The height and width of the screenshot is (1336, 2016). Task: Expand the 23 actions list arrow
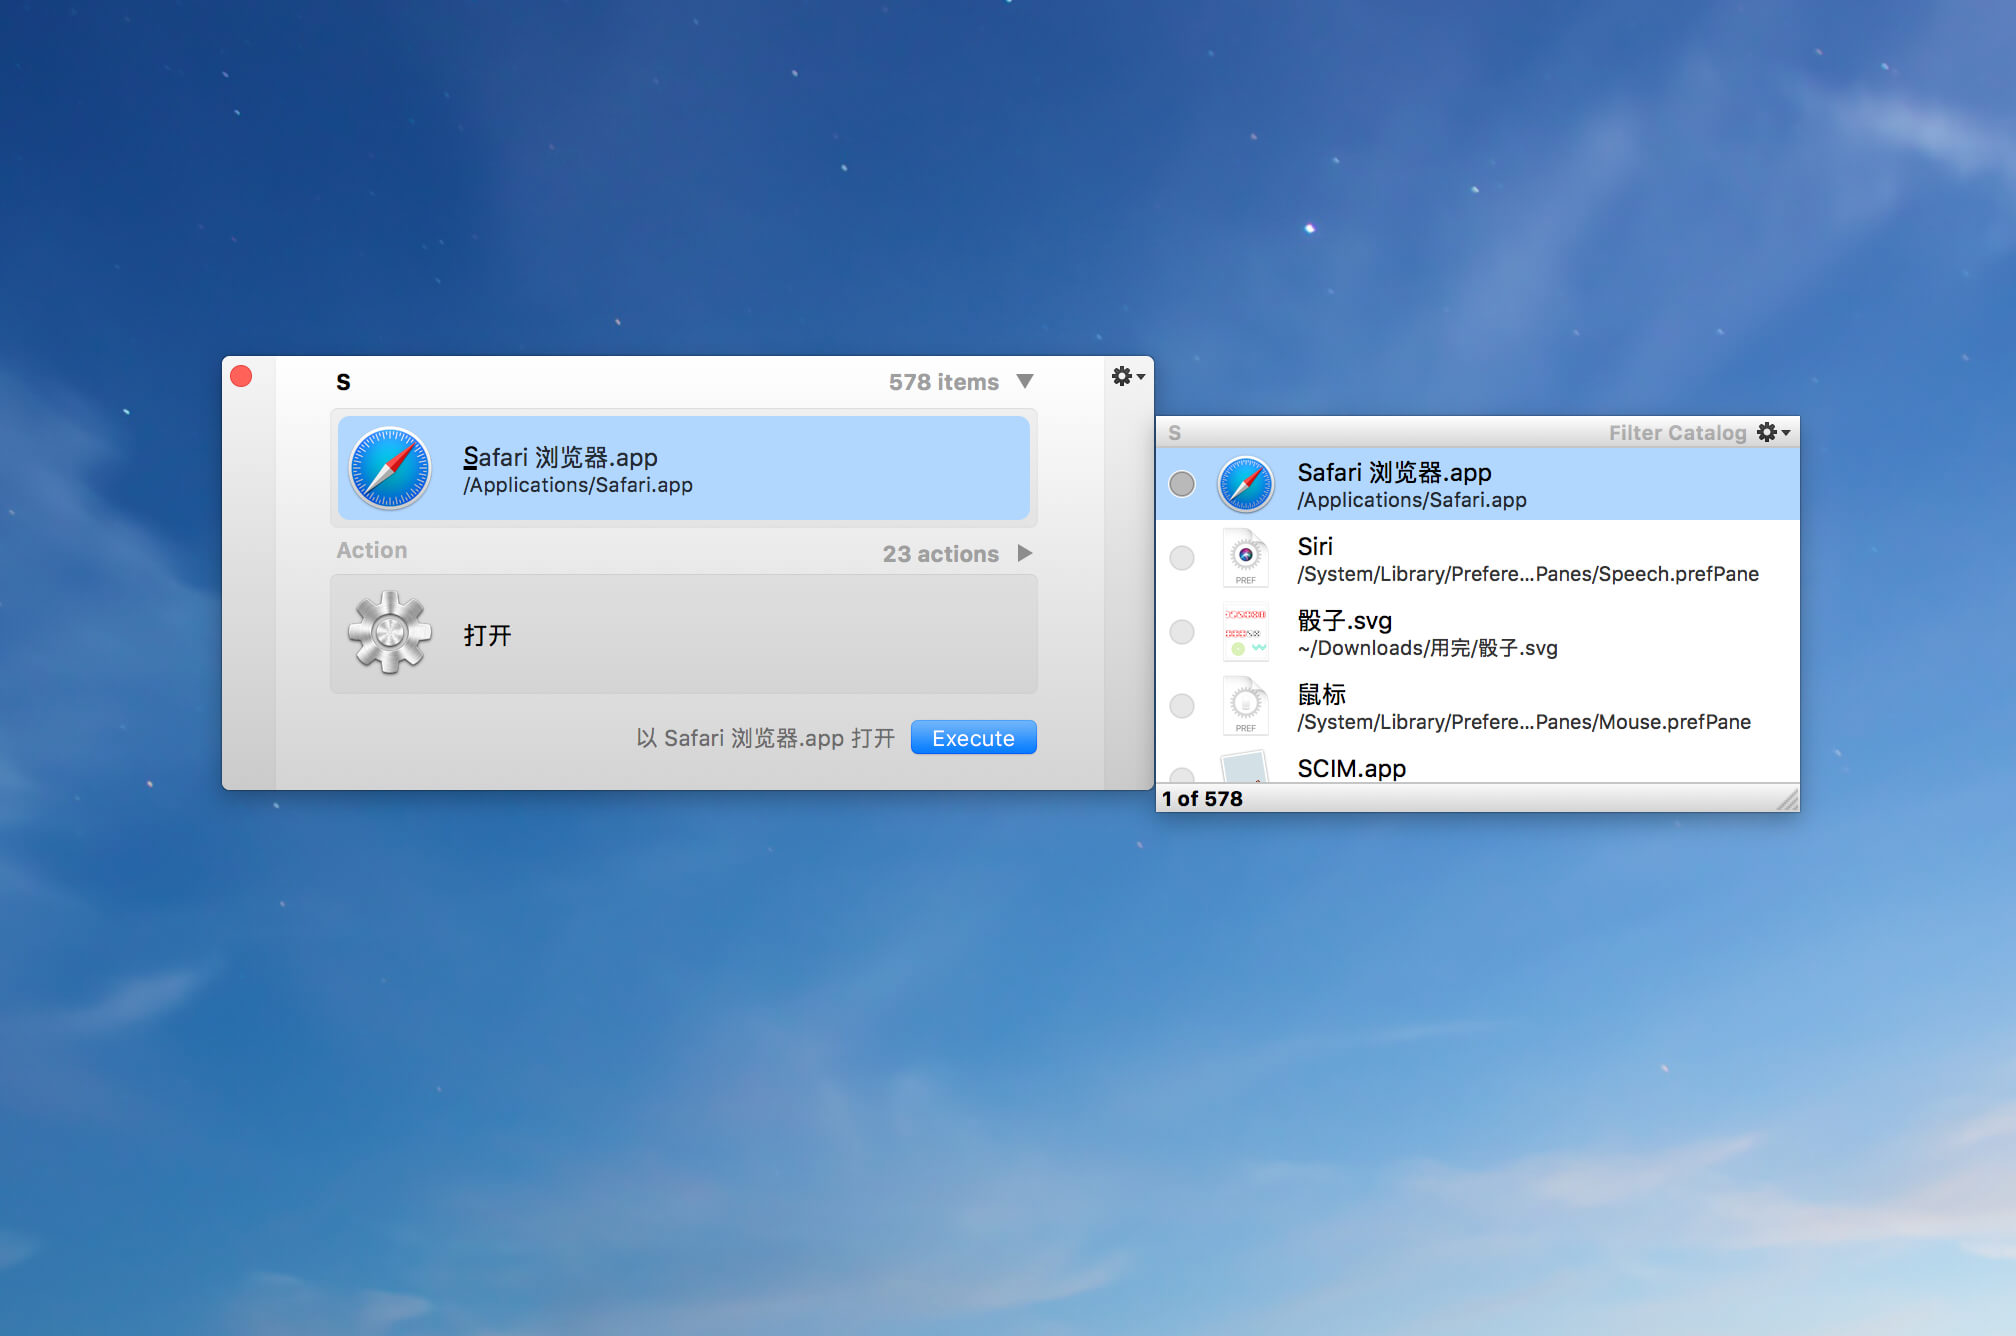point(1025,553)
